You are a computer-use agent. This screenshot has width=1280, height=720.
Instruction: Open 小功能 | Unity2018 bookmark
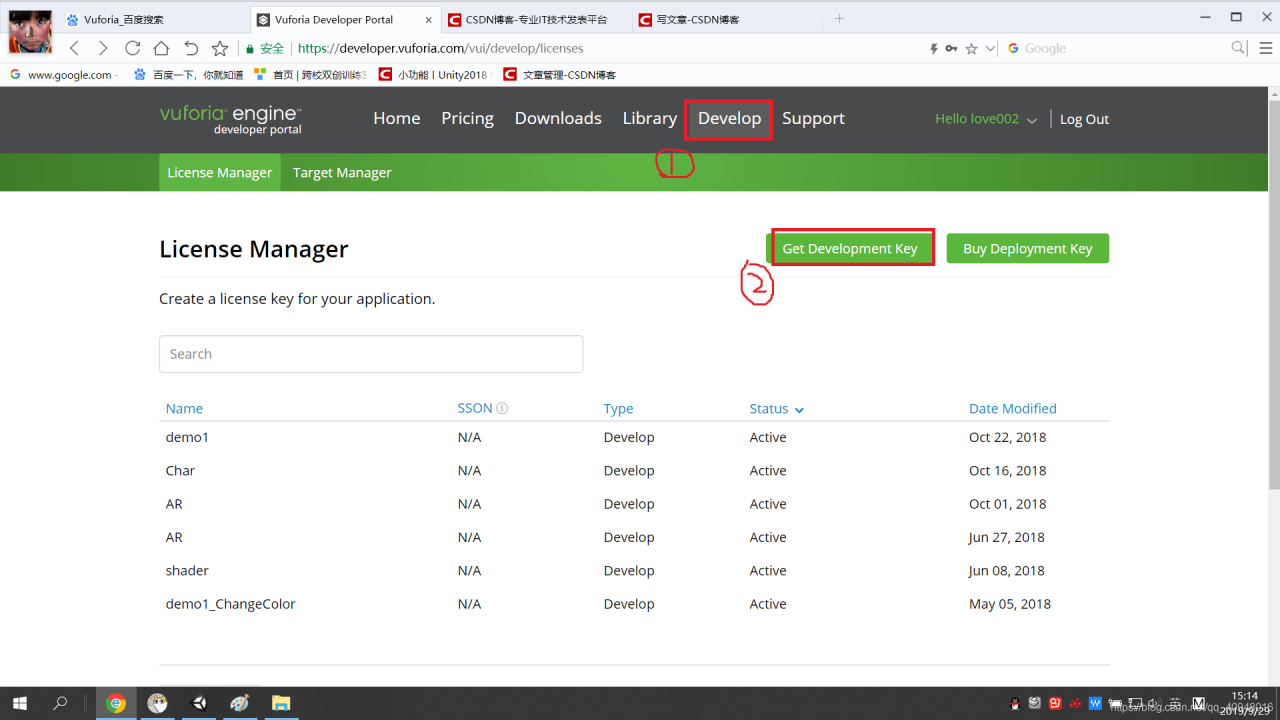point(434,75)
